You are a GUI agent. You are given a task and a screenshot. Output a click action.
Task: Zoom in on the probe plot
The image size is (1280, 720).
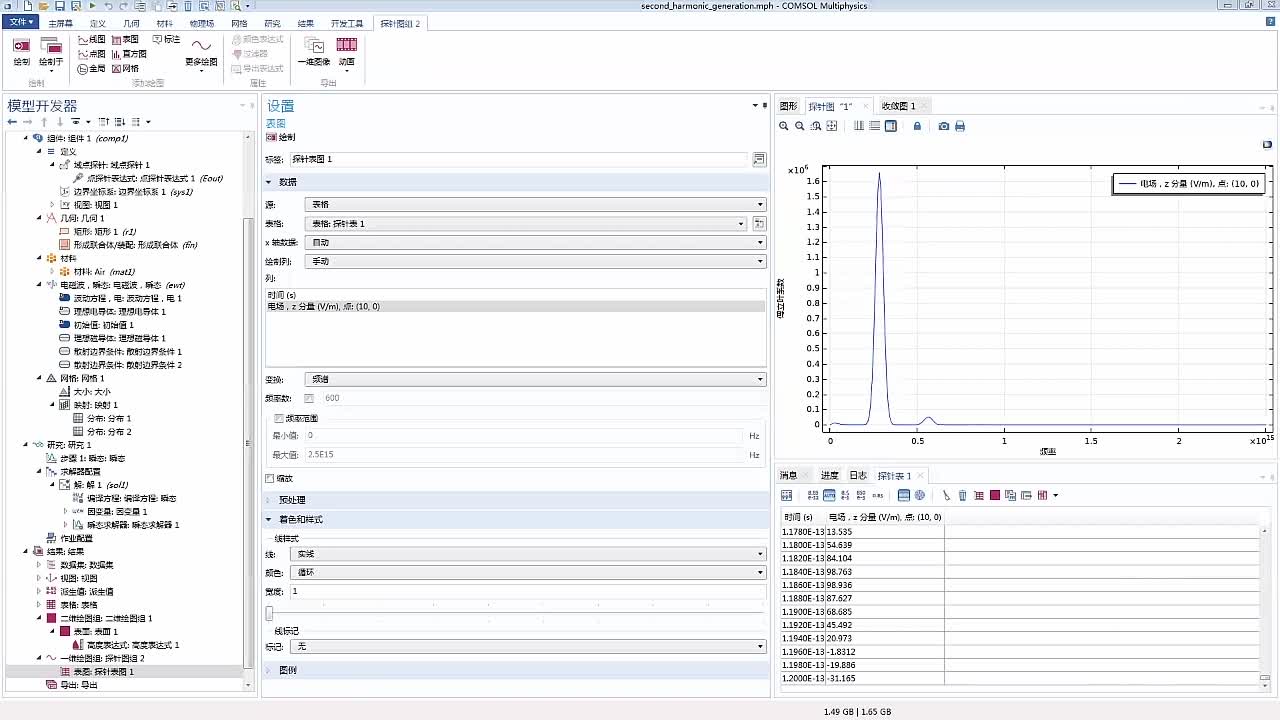coord(784,126)
